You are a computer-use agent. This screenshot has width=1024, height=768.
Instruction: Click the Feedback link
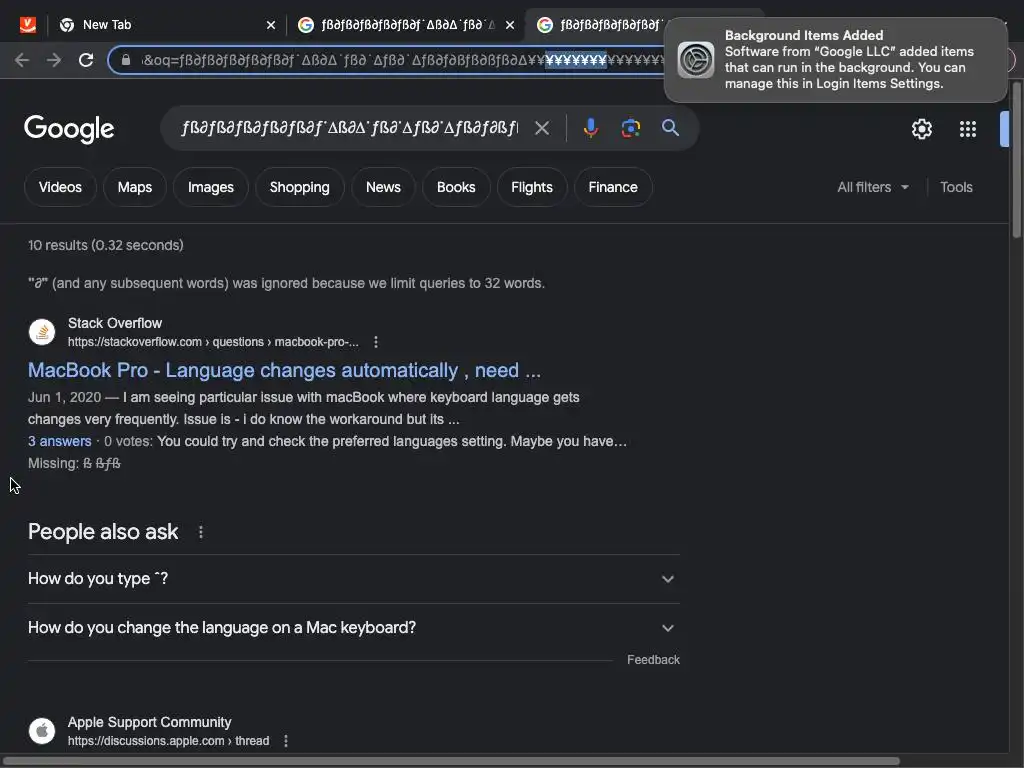pyautogui.click(x=653, y=660)
